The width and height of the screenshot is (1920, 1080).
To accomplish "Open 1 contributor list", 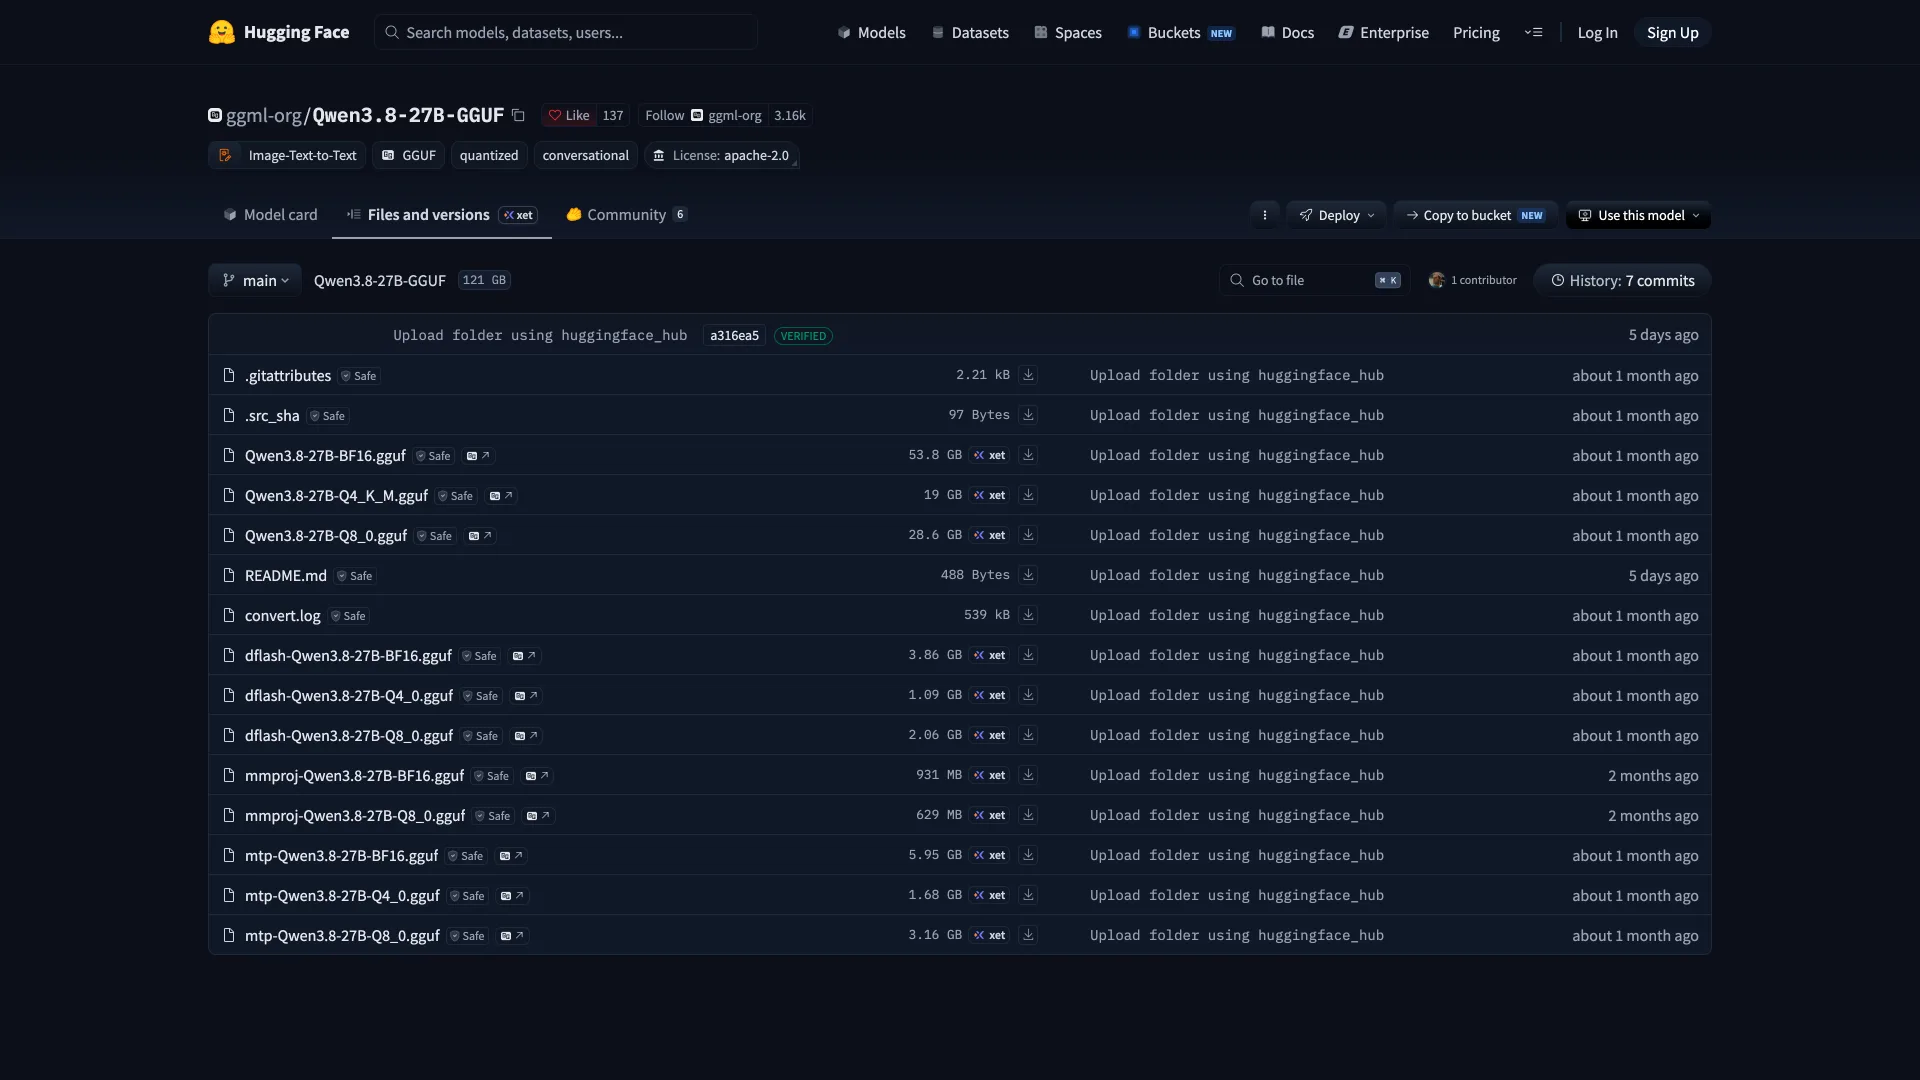I will point(1473,280).
